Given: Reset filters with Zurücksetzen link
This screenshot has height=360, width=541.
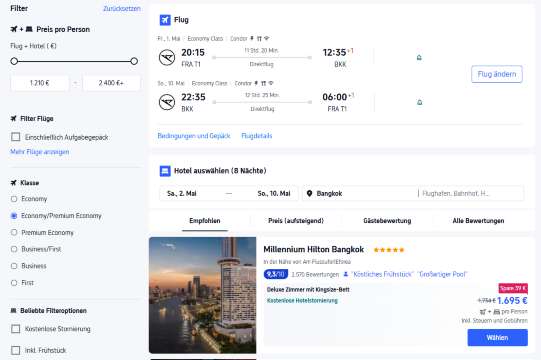Looking at the screenshot, I should (x=122, y=9).
